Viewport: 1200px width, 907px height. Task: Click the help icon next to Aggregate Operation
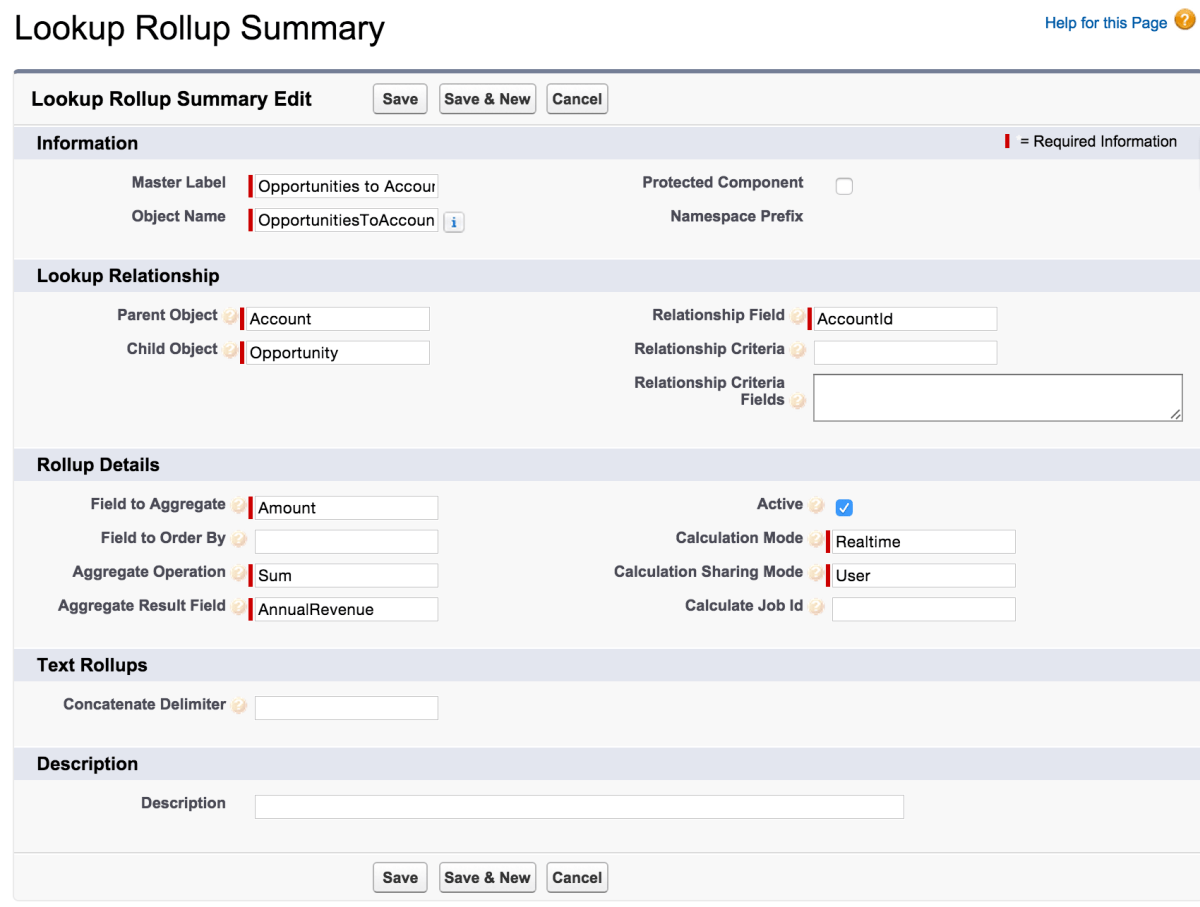239,575
